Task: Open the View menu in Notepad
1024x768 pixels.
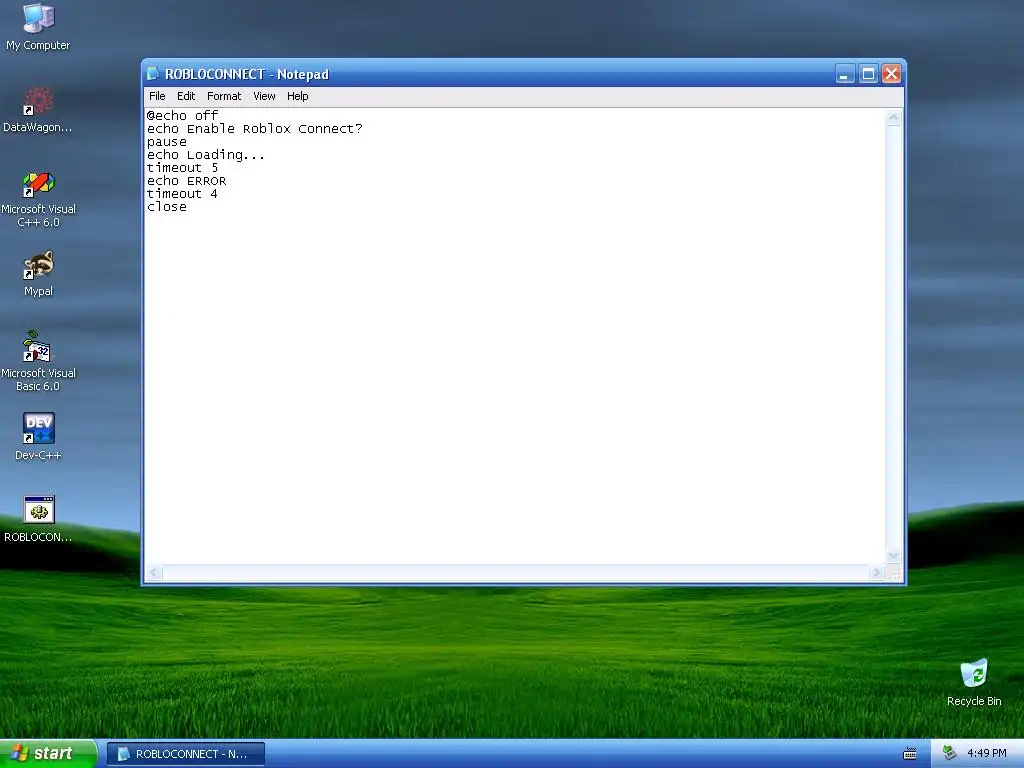Action: (x=264, y=96)
